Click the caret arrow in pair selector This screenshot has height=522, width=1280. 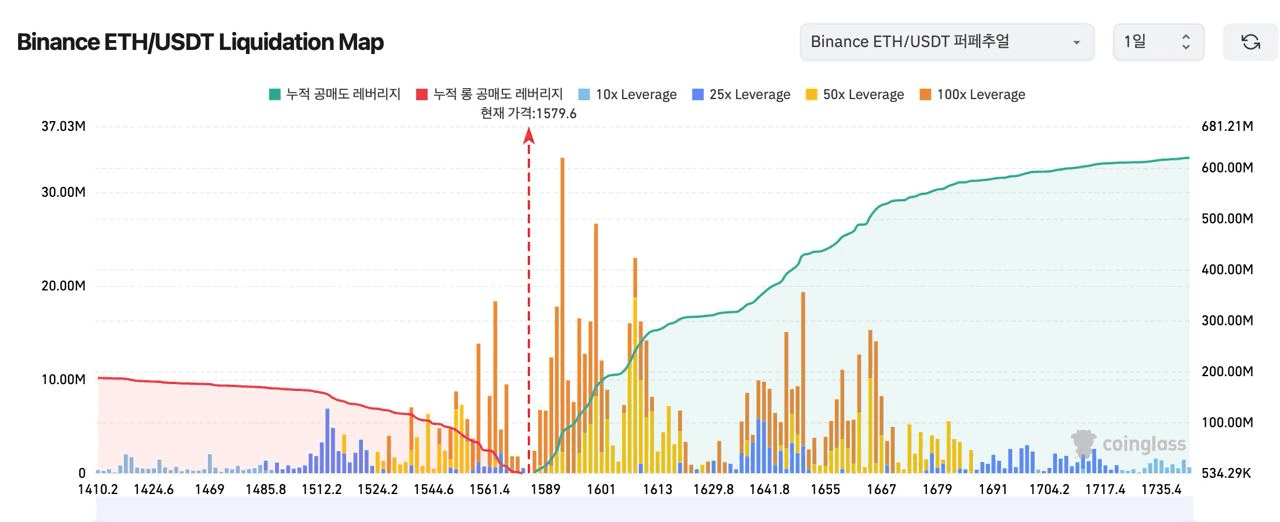1076,42
